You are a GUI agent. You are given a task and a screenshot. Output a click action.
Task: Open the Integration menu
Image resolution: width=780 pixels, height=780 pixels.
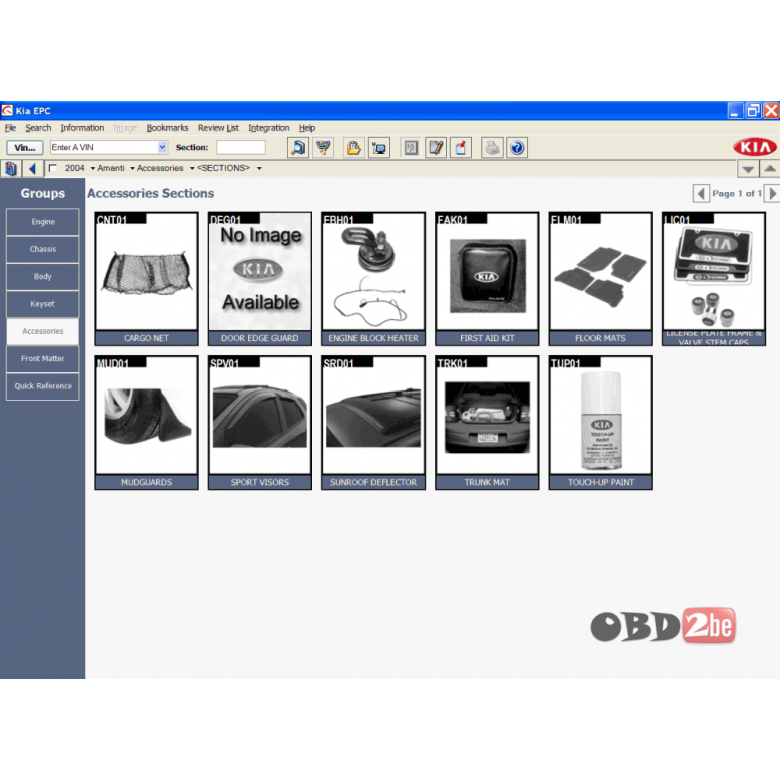click(269, 128)
